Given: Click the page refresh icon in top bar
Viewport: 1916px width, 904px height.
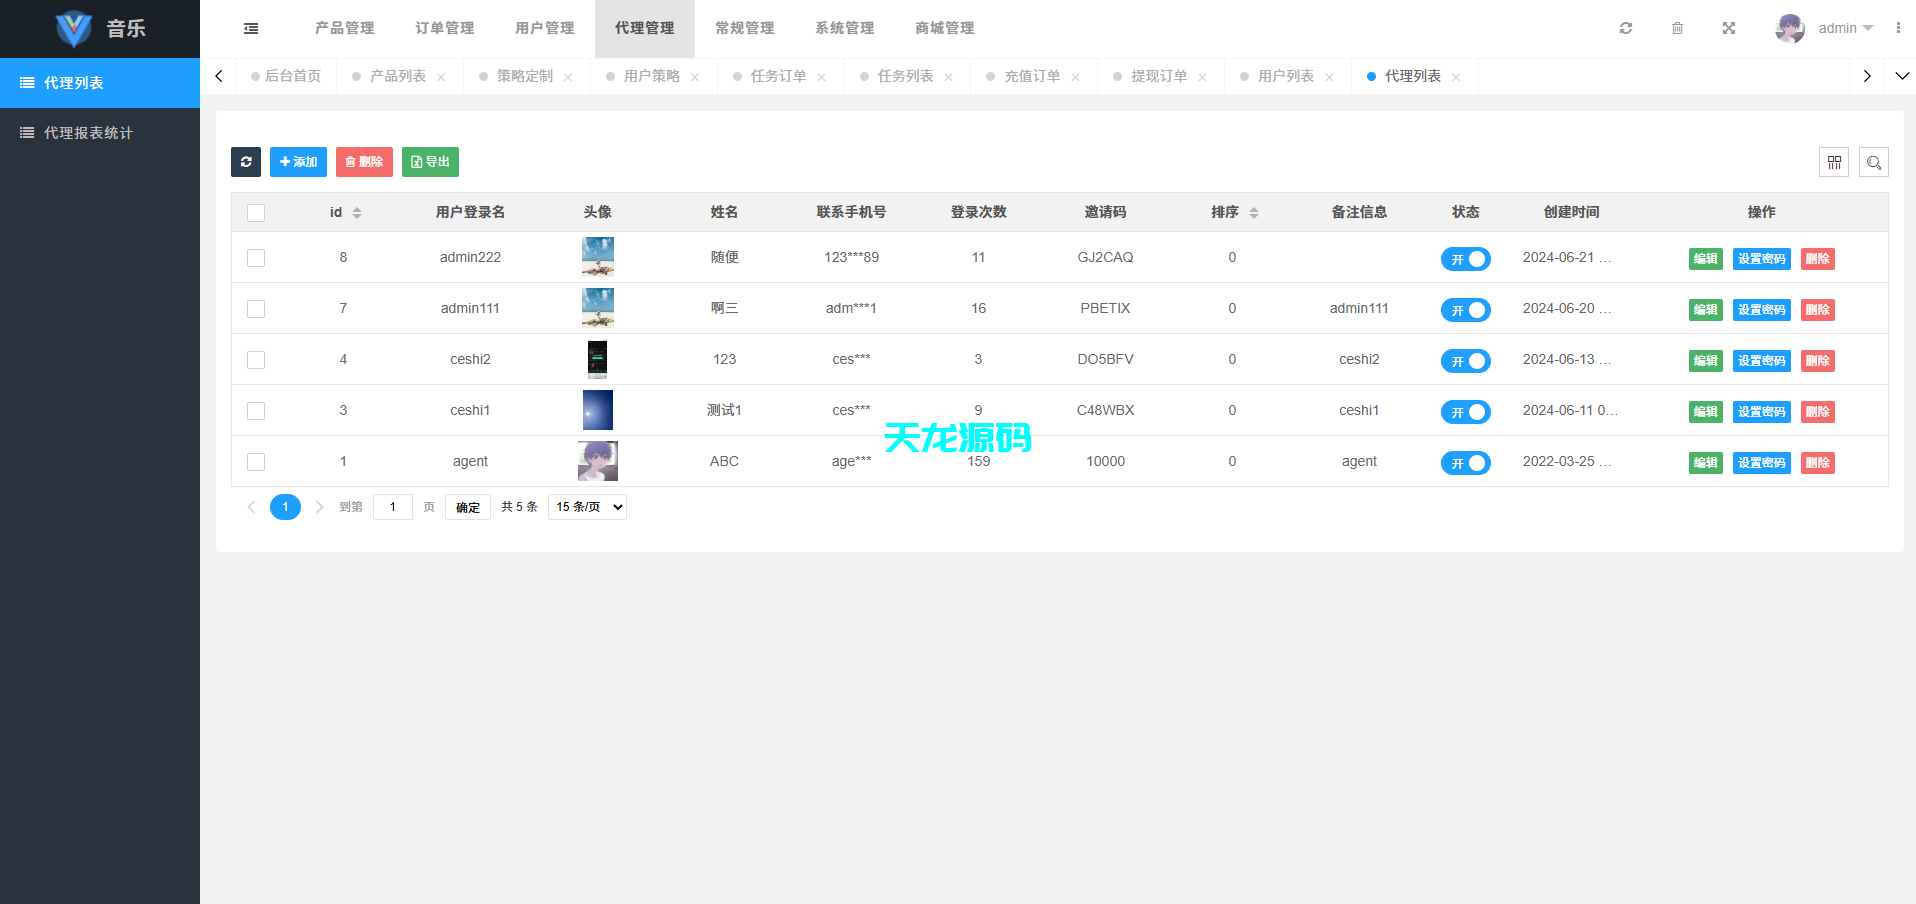Looking at the screenshot, I should click(x=1625, y=28).
